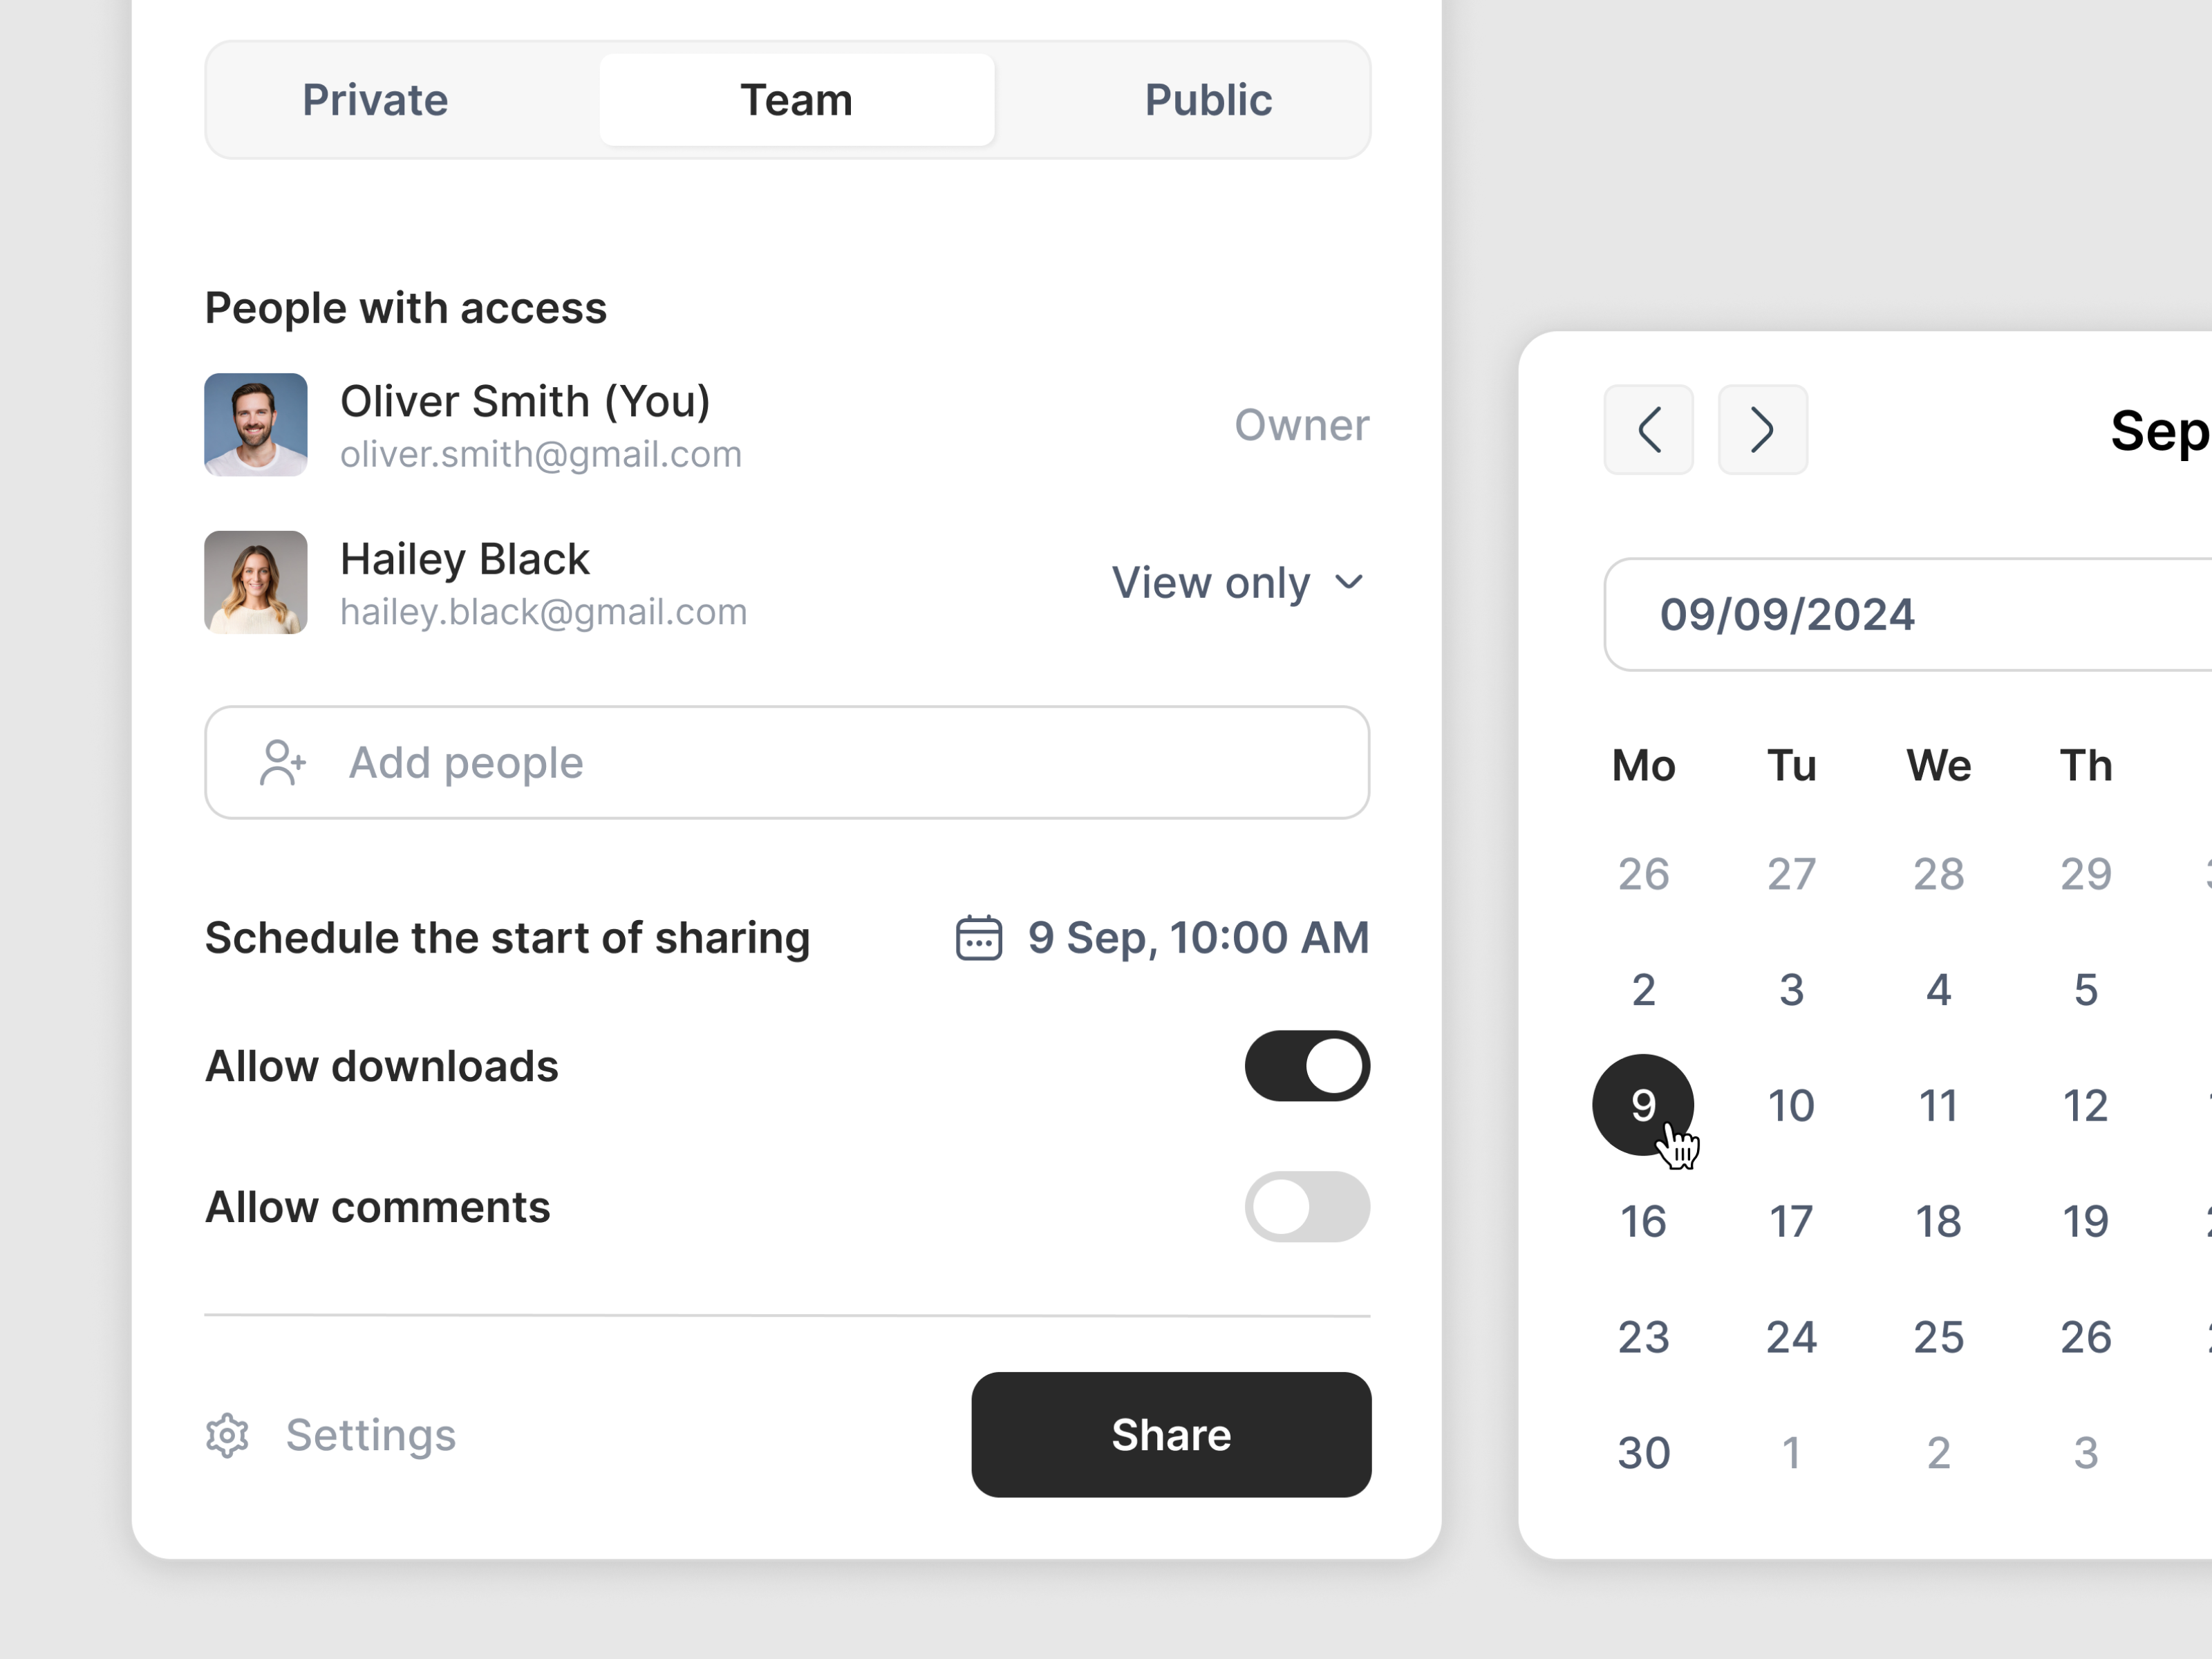
Task: Go to next month in calendar
Action: tap(1763, 430)
